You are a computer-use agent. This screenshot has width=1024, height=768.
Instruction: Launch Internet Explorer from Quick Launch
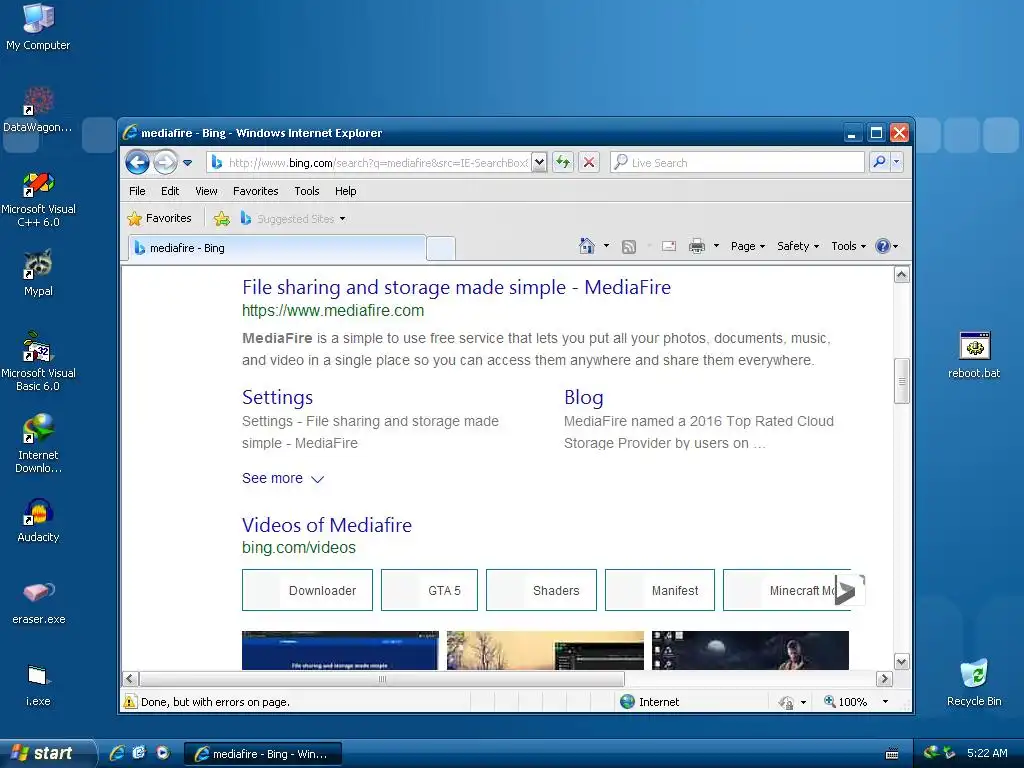click(x=117, y=753)
